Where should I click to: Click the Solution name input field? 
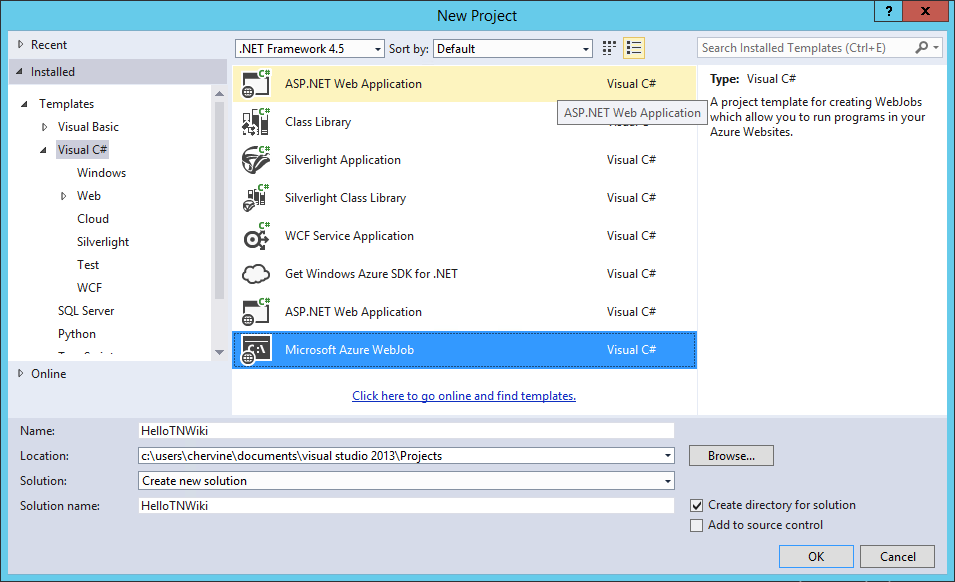[406, 505]
